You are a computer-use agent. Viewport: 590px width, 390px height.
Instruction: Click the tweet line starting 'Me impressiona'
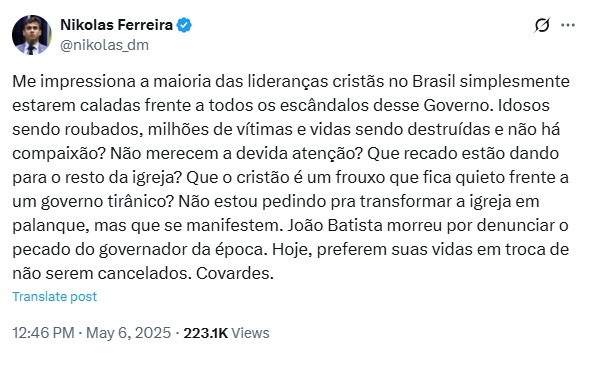pyautogui.click(x=291, y=82)
